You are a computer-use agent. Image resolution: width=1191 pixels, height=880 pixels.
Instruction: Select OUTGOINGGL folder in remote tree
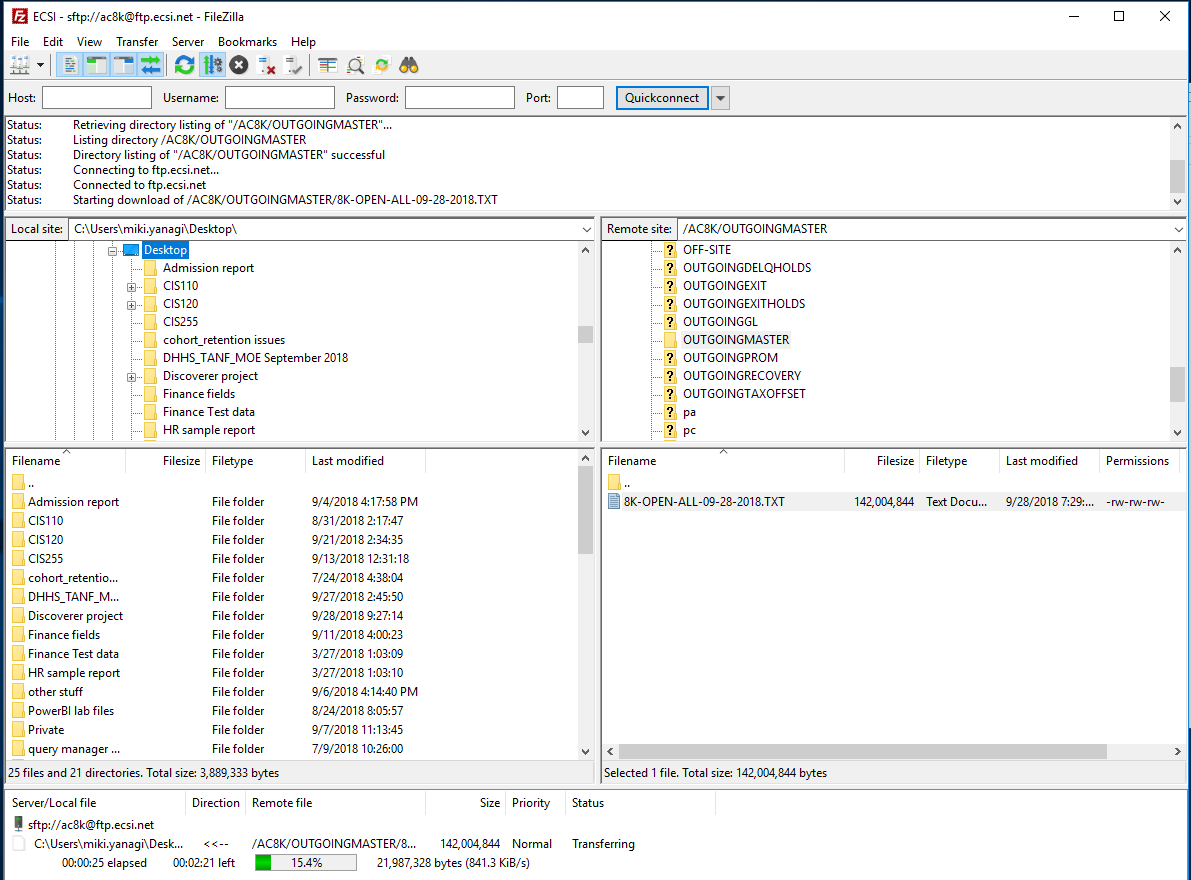tap(720, 322)
